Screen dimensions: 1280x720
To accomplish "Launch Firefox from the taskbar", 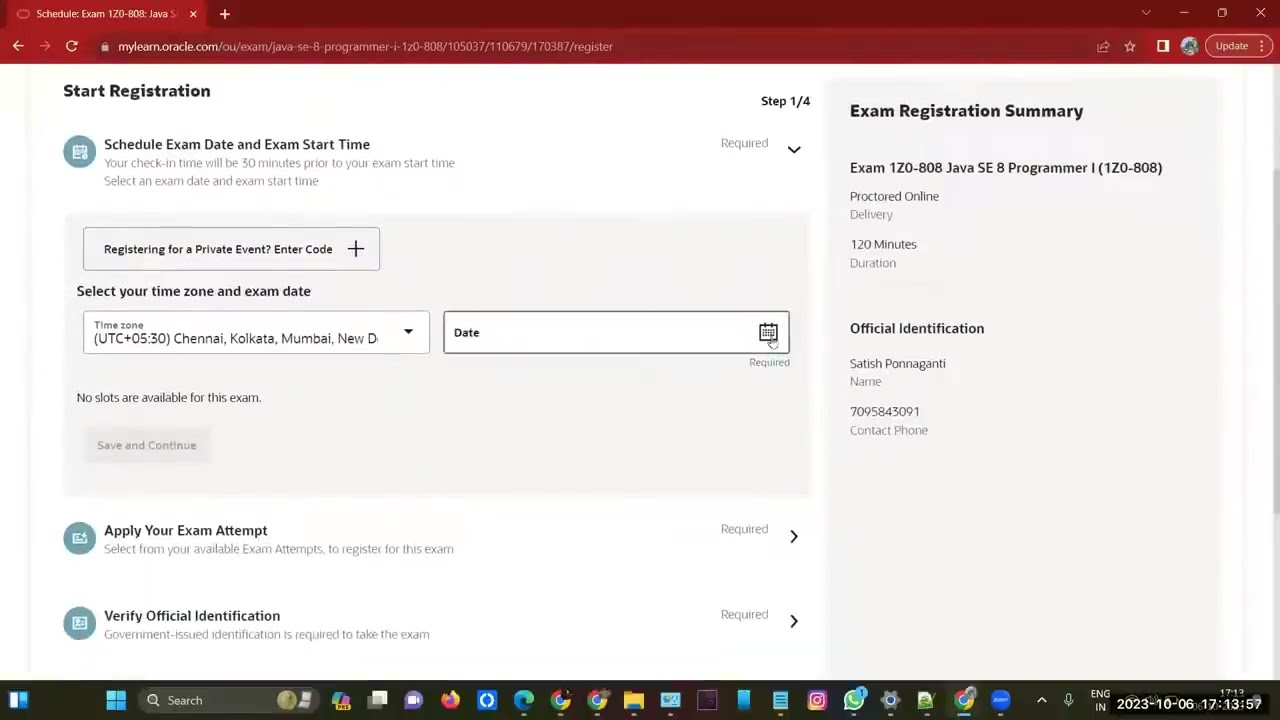I will (450, 700).
